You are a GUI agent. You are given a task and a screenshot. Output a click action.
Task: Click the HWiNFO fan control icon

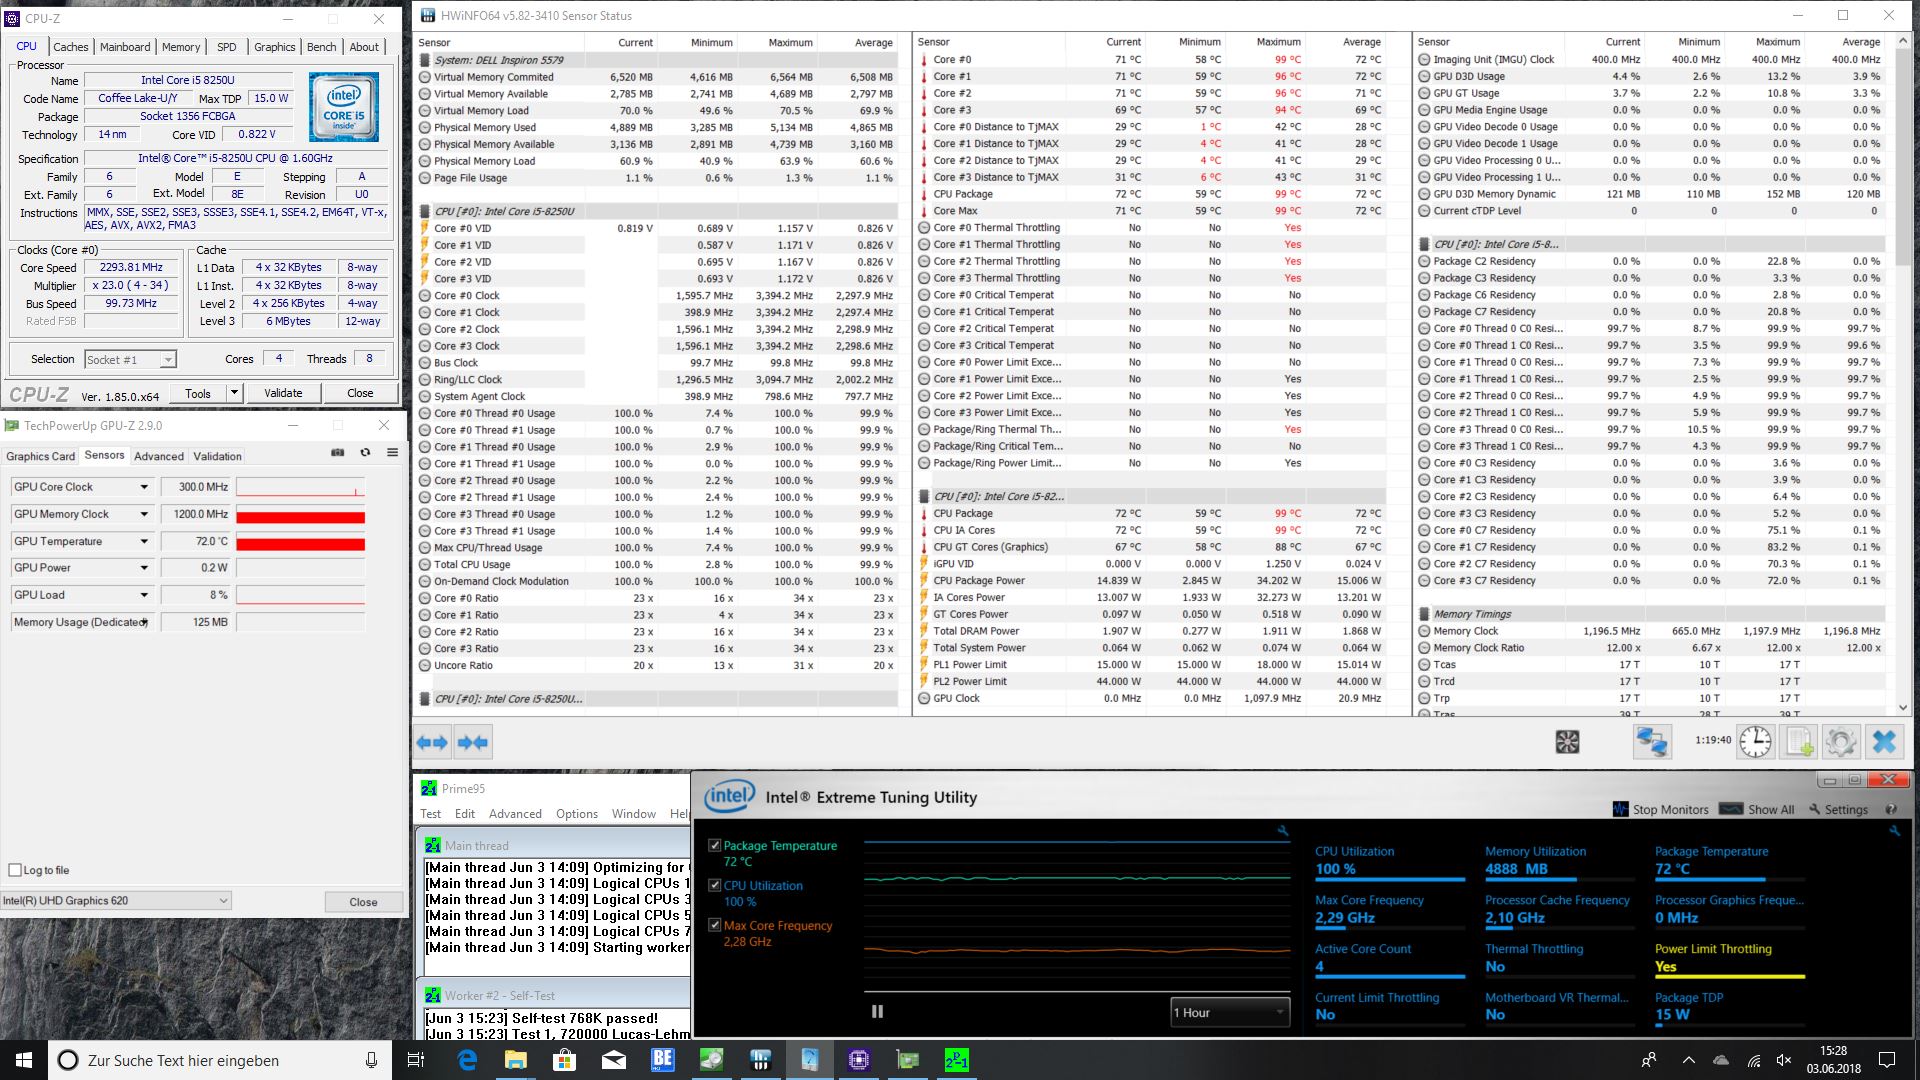1567,742
